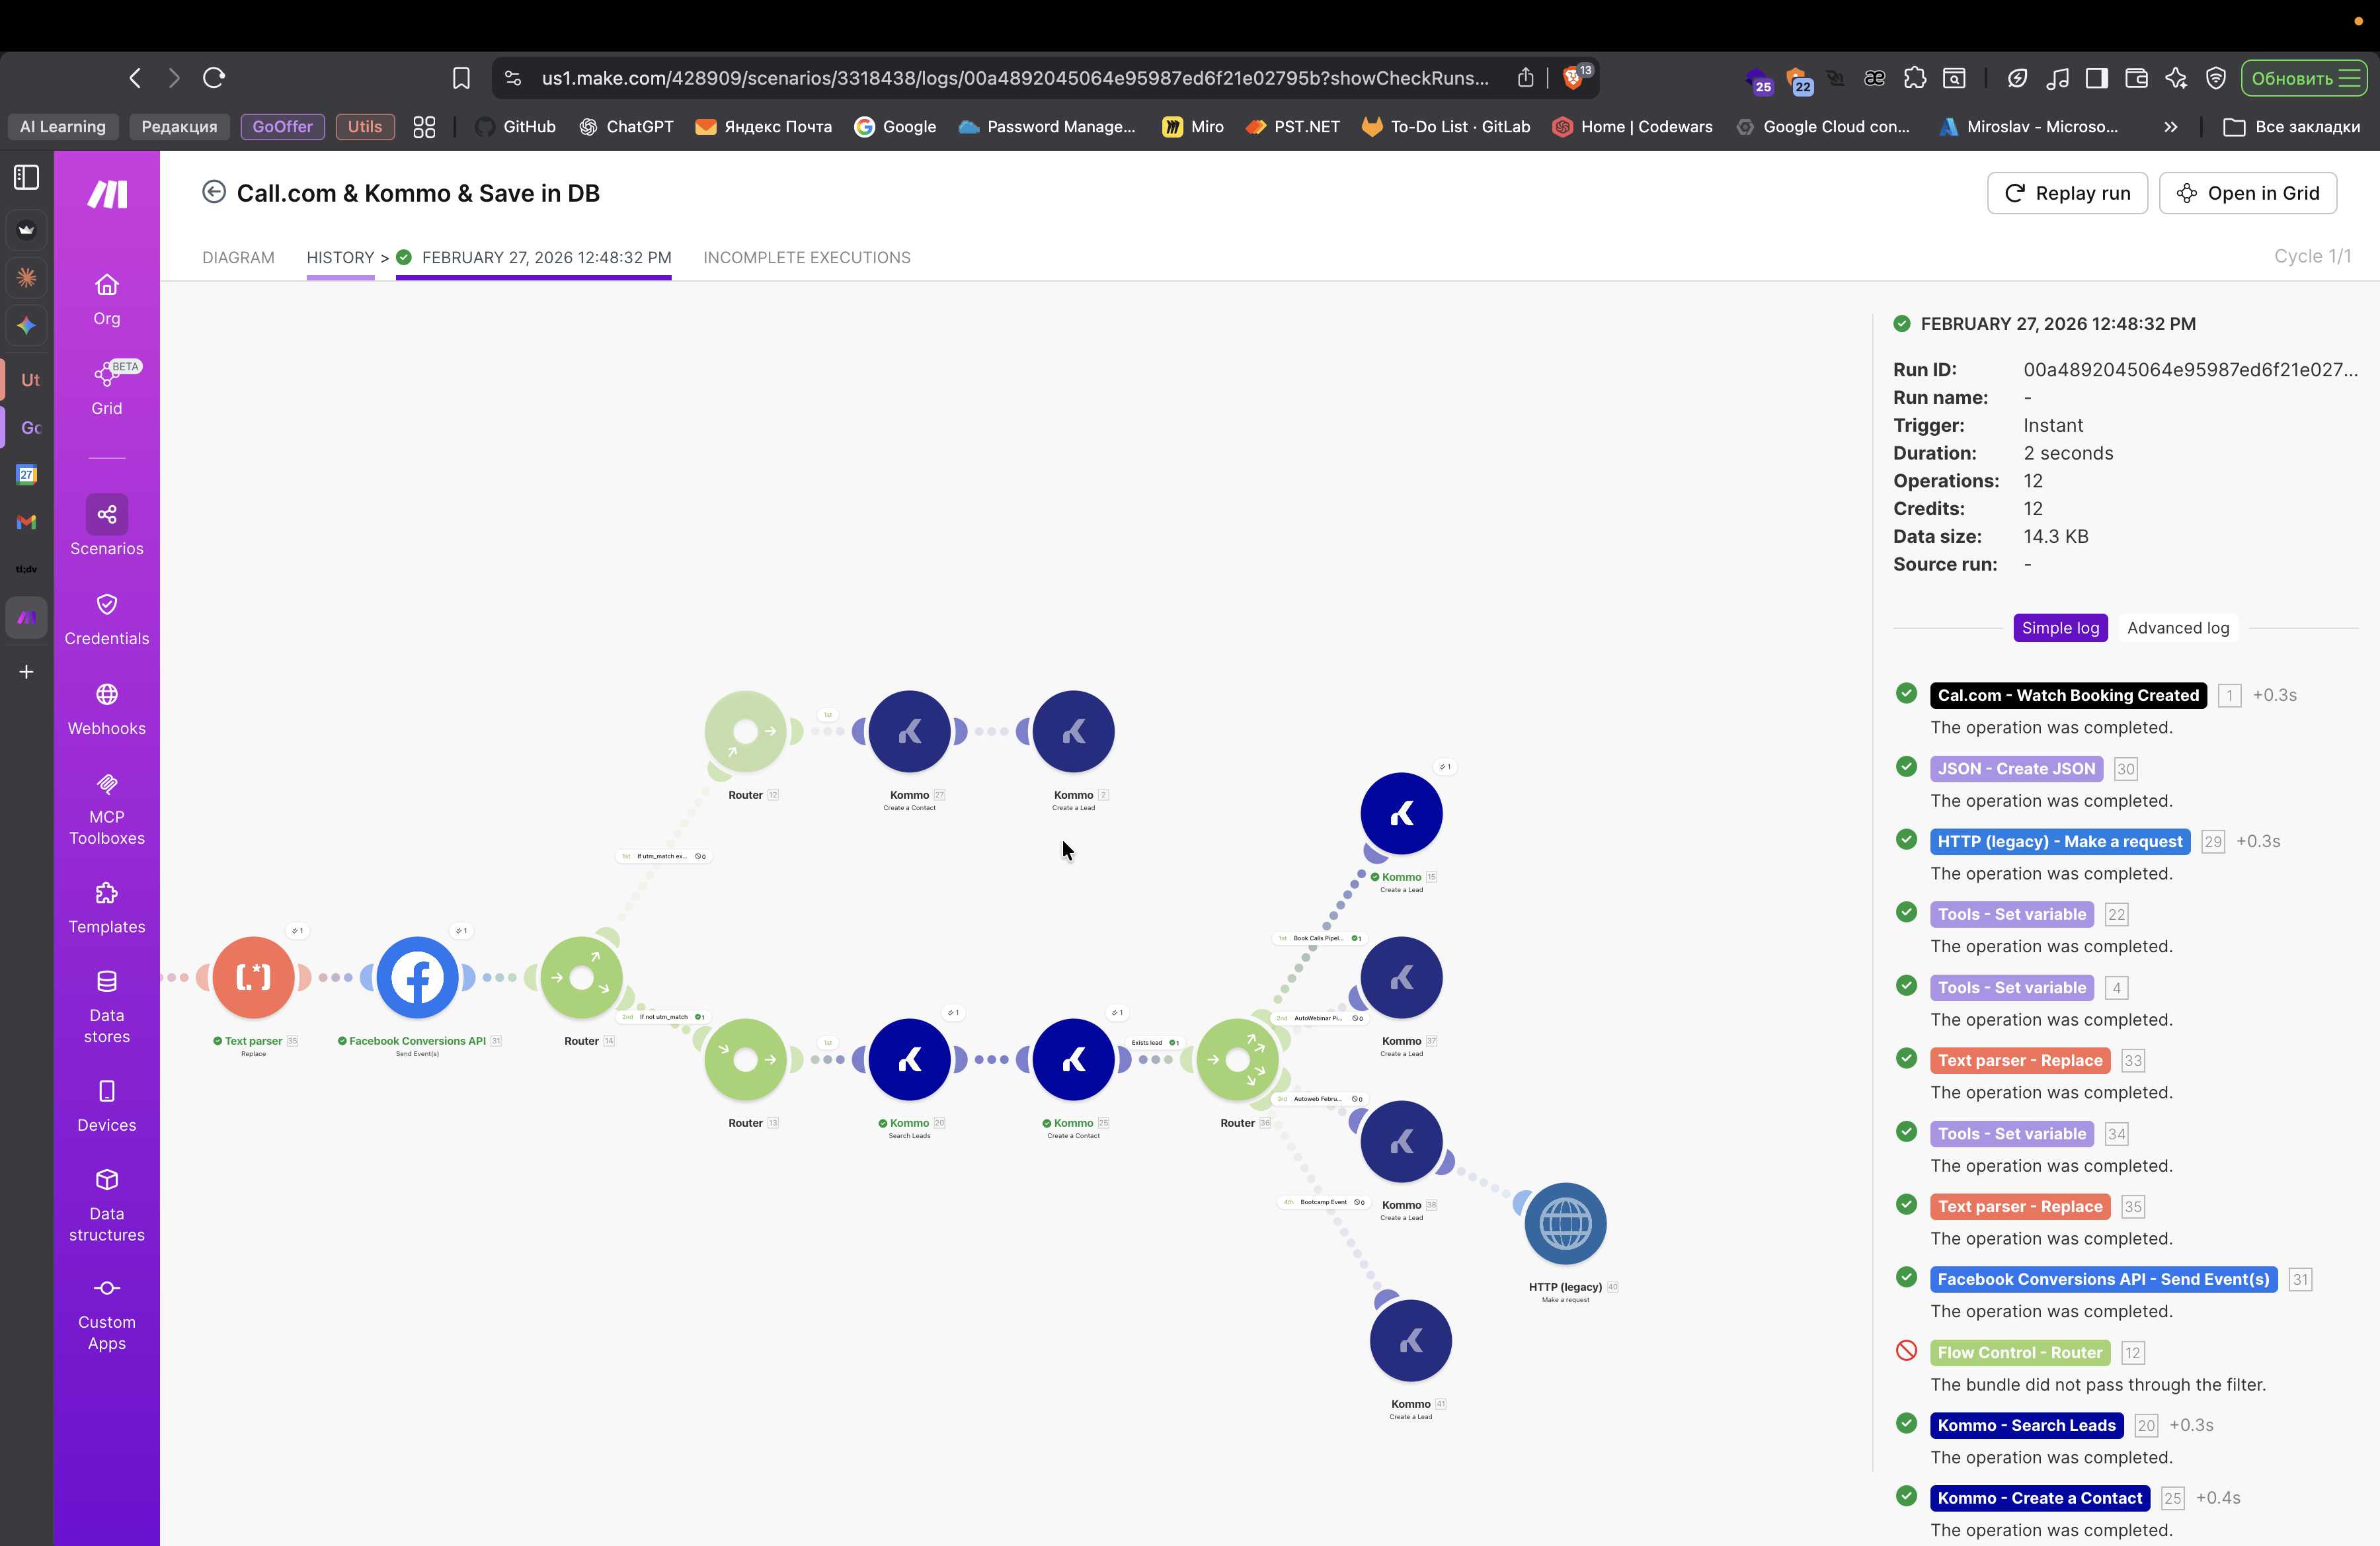The width and height of the screenshot is (2380, 1546).
Task: Click the back arrow beside scenario title
Action: pyautogui.click(x=214, y=192)
